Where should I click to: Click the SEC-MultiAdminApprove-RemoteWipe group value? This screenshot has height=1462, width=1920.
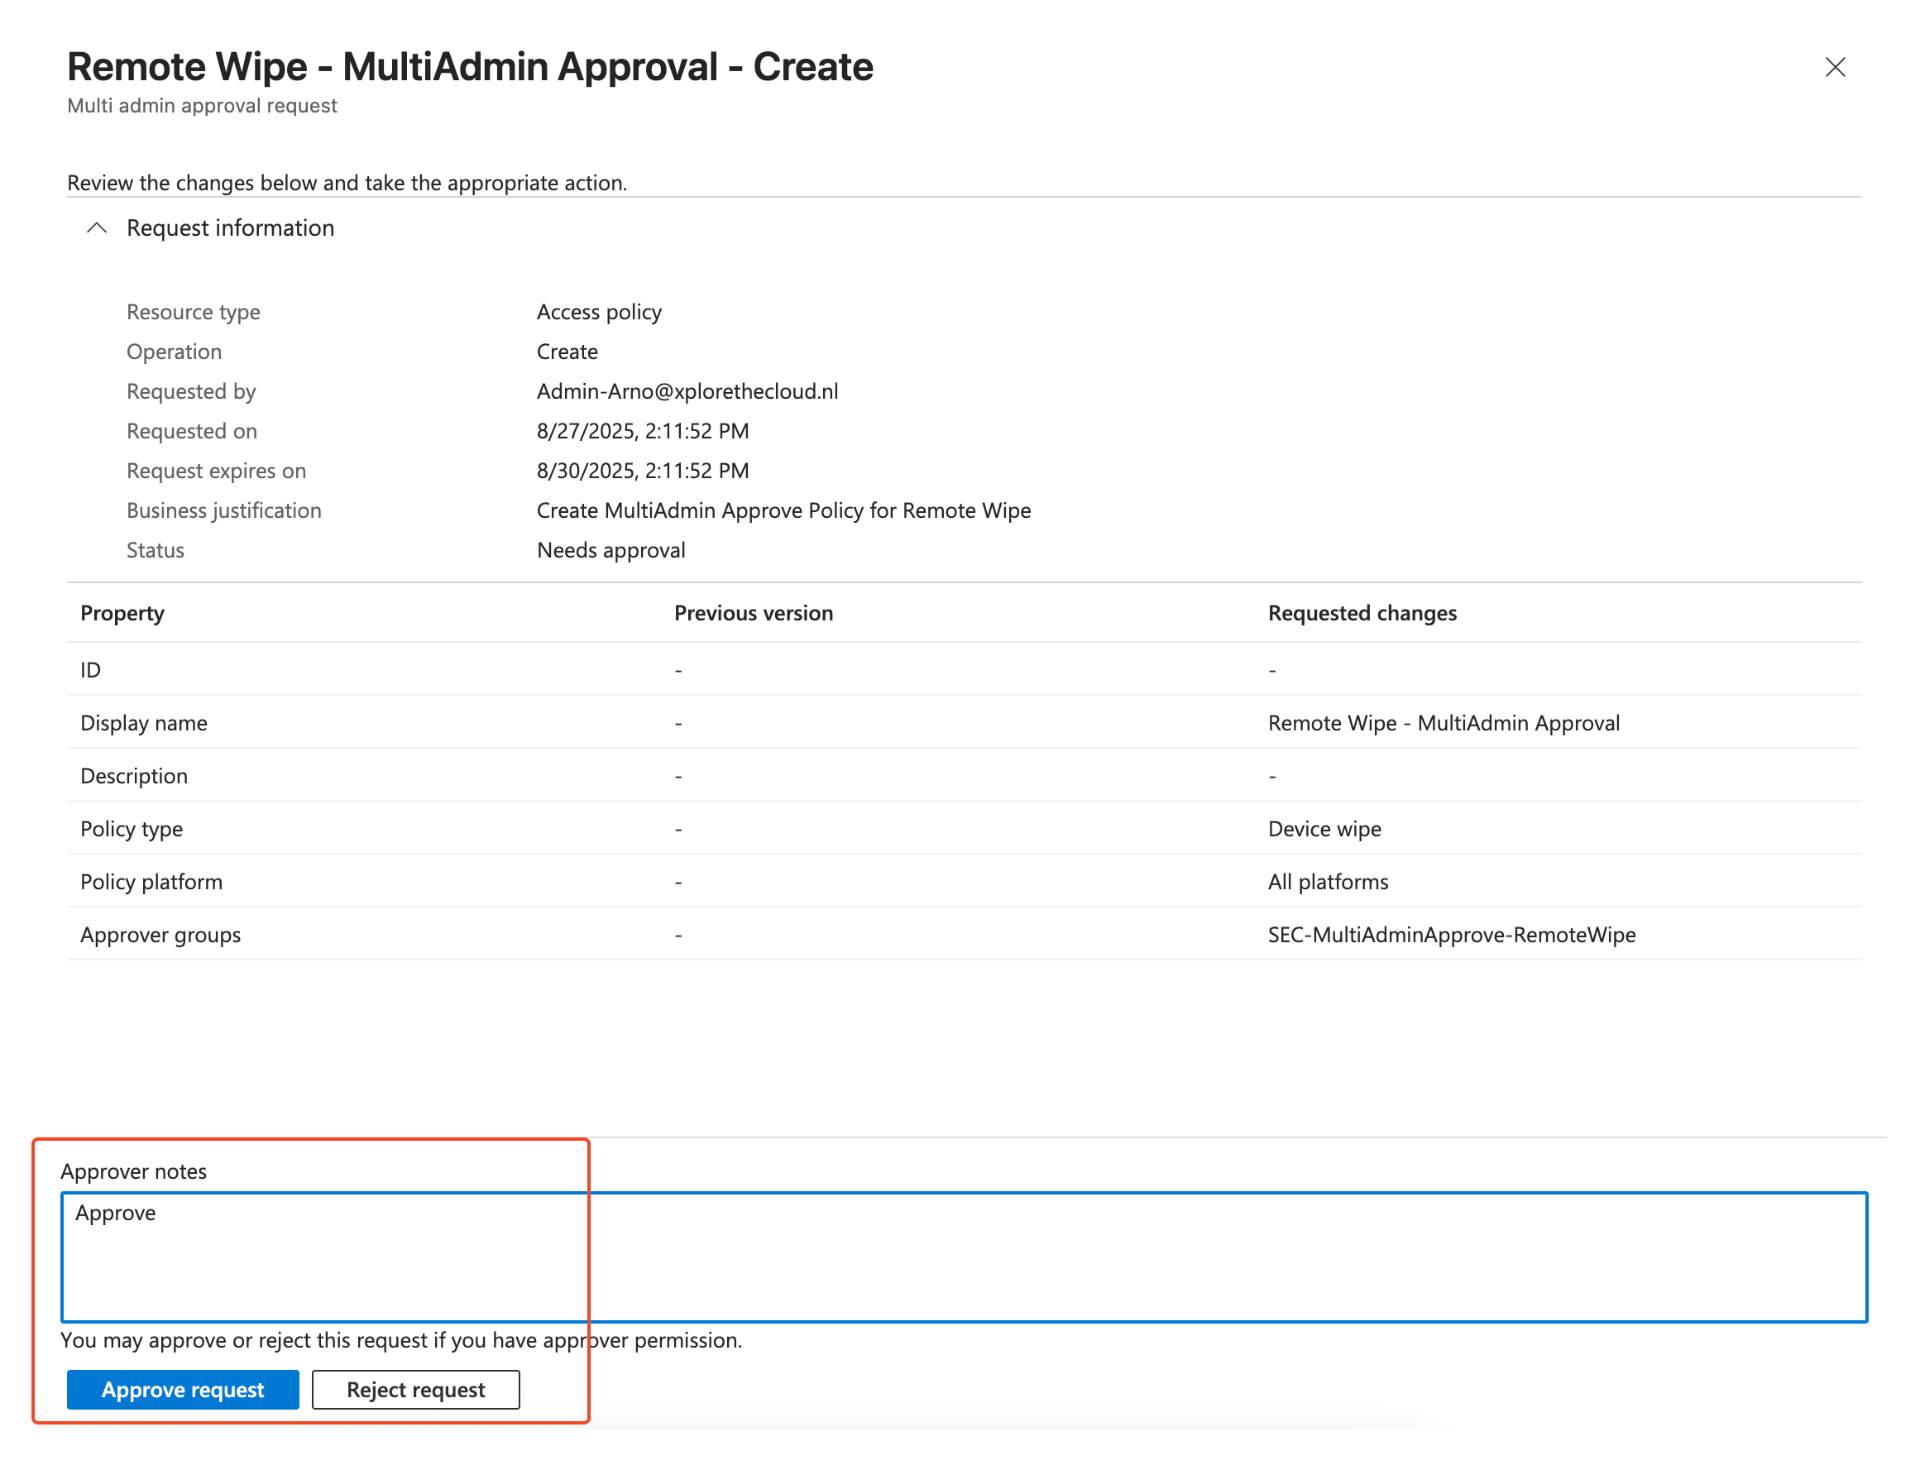click(x=1451, y=935)
